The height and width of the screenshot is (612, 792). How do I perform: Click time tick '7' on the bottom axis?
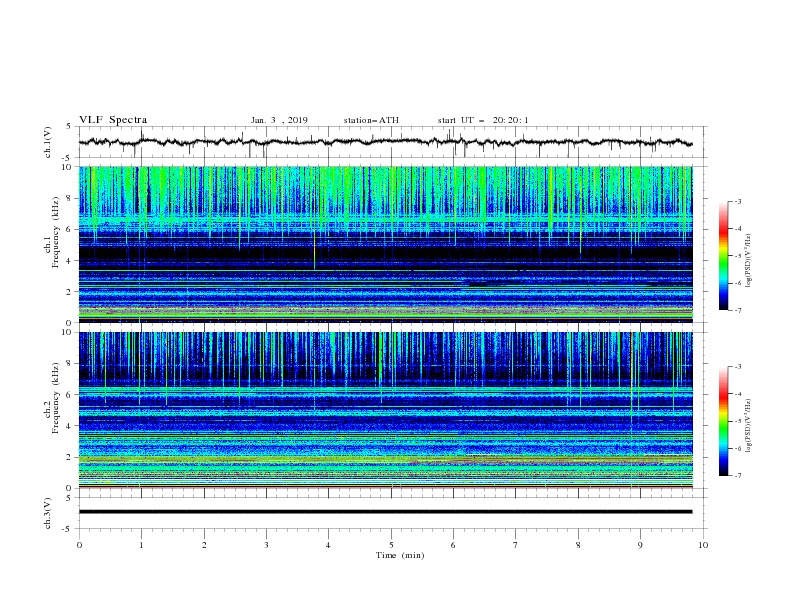(516, 545)
